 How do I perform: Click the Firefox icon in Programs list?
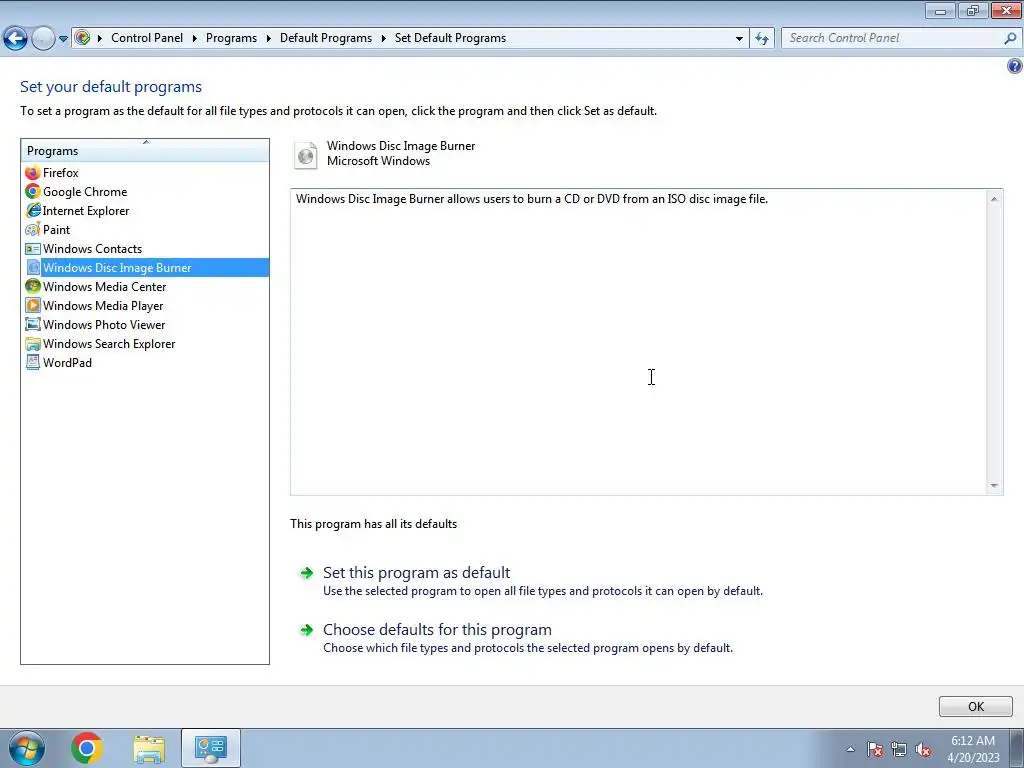[x=33, y=173]
